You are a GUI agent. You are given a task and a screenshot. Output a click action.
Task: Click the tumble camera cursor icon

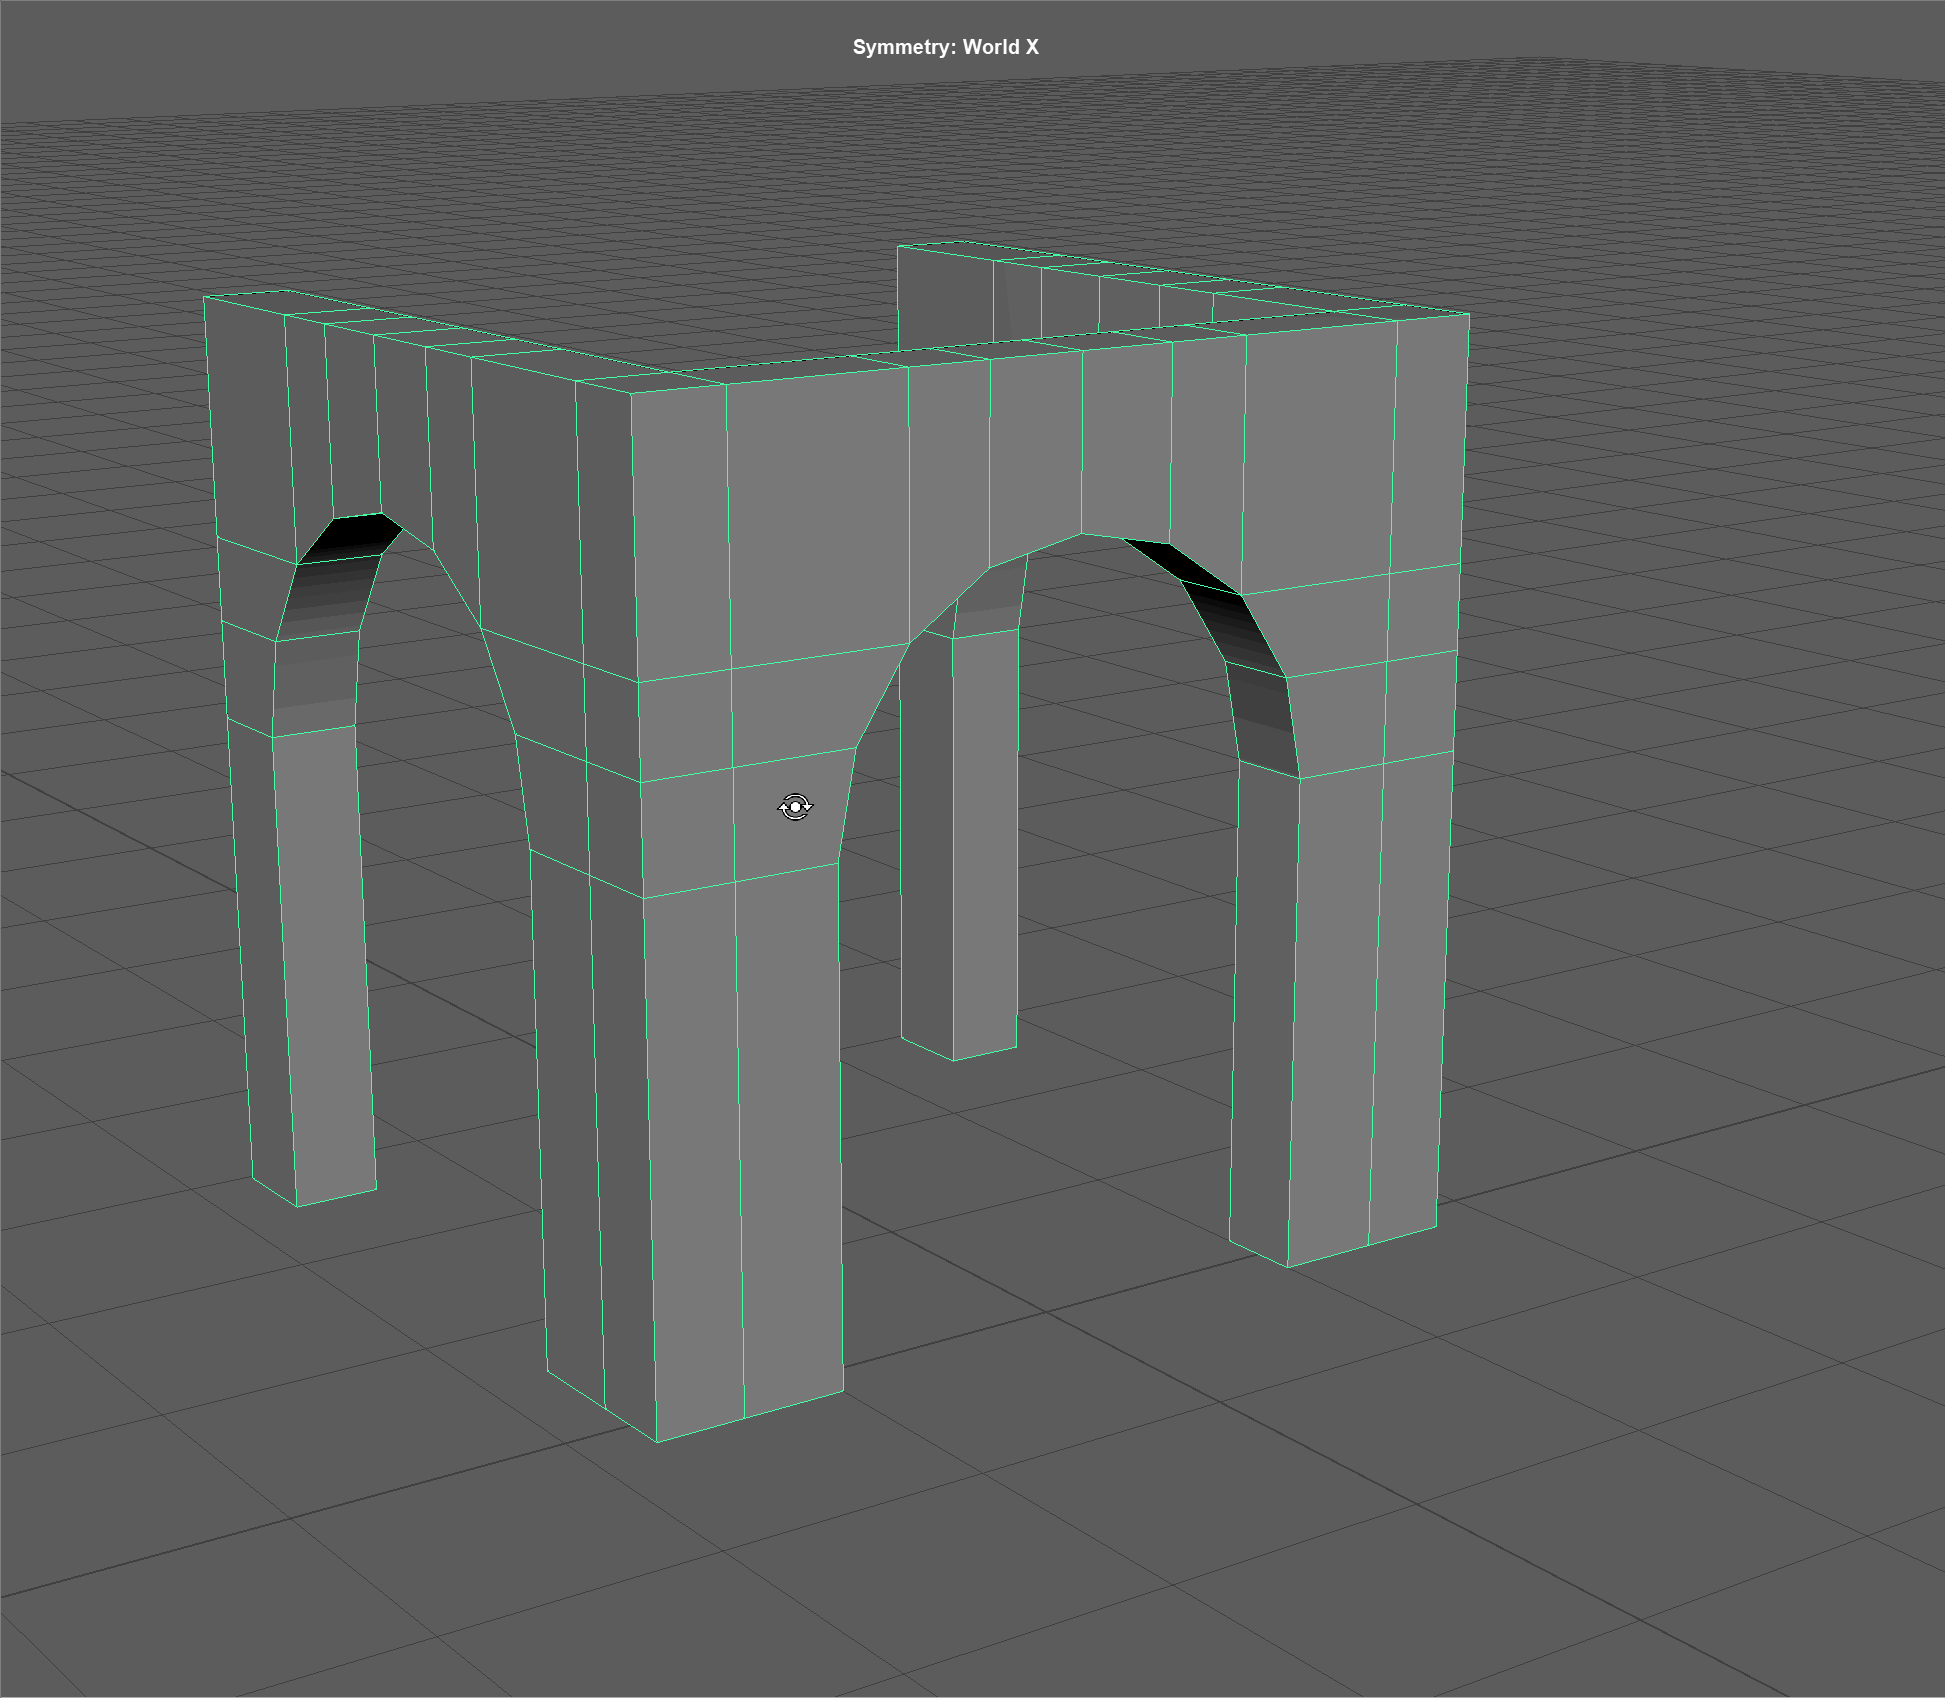point(795,807)
